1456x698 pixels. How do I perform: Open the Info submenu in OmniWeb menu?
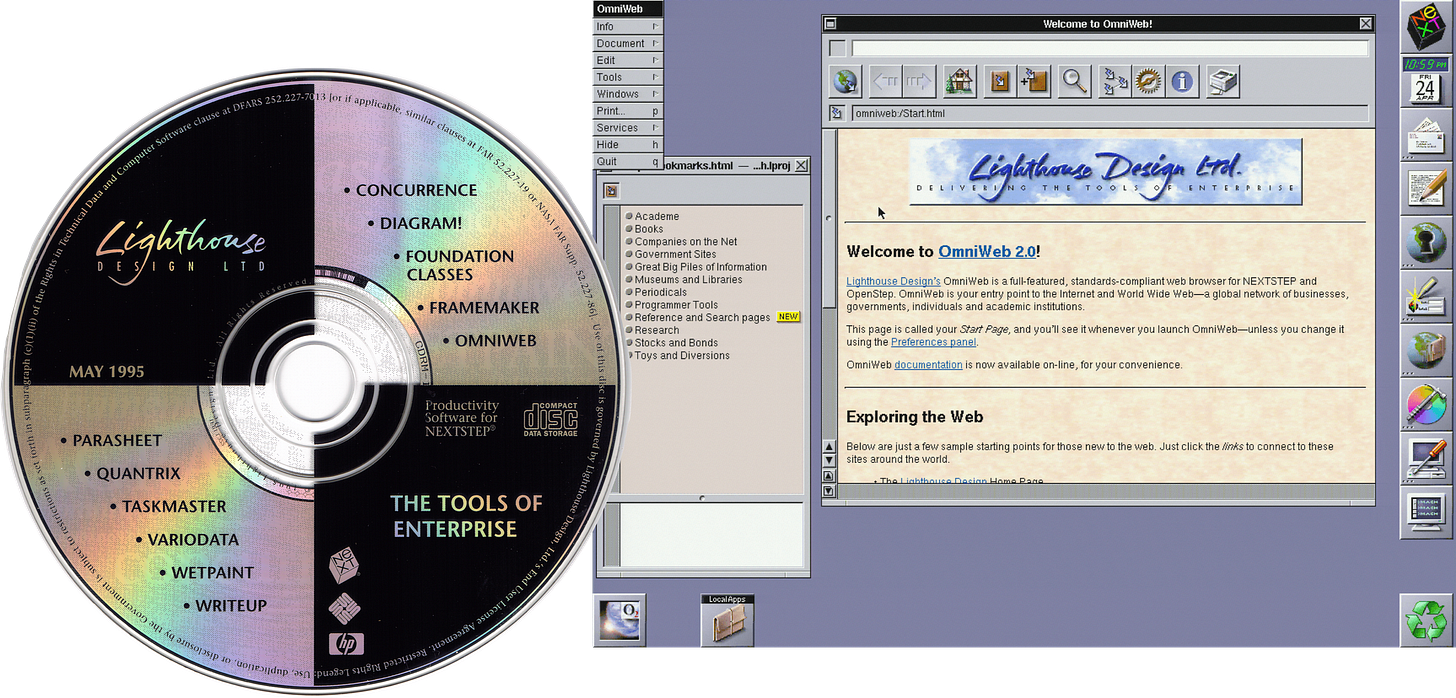pyautogui.click(x=628, y=26)
